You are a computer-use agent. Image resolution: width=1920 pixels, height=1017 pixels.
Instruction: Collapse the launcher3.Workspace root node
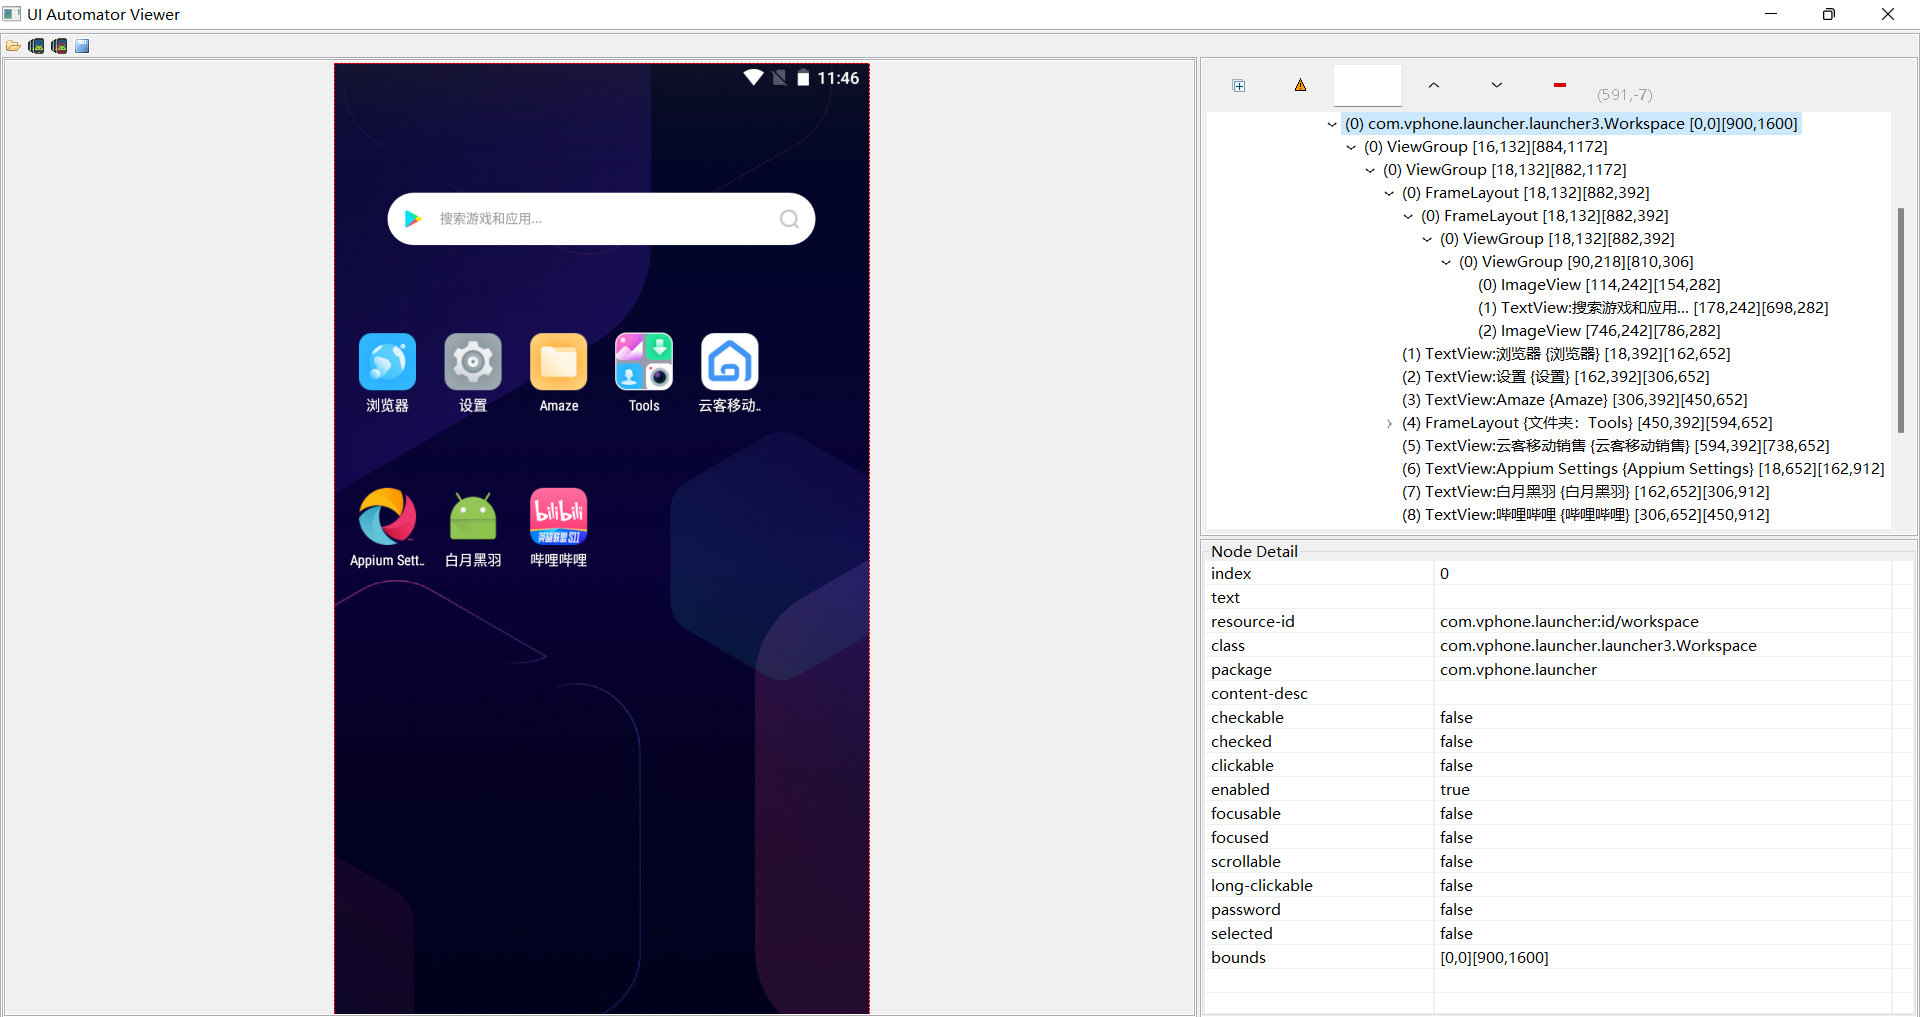pyautogui.click(x=1331, y=124)
